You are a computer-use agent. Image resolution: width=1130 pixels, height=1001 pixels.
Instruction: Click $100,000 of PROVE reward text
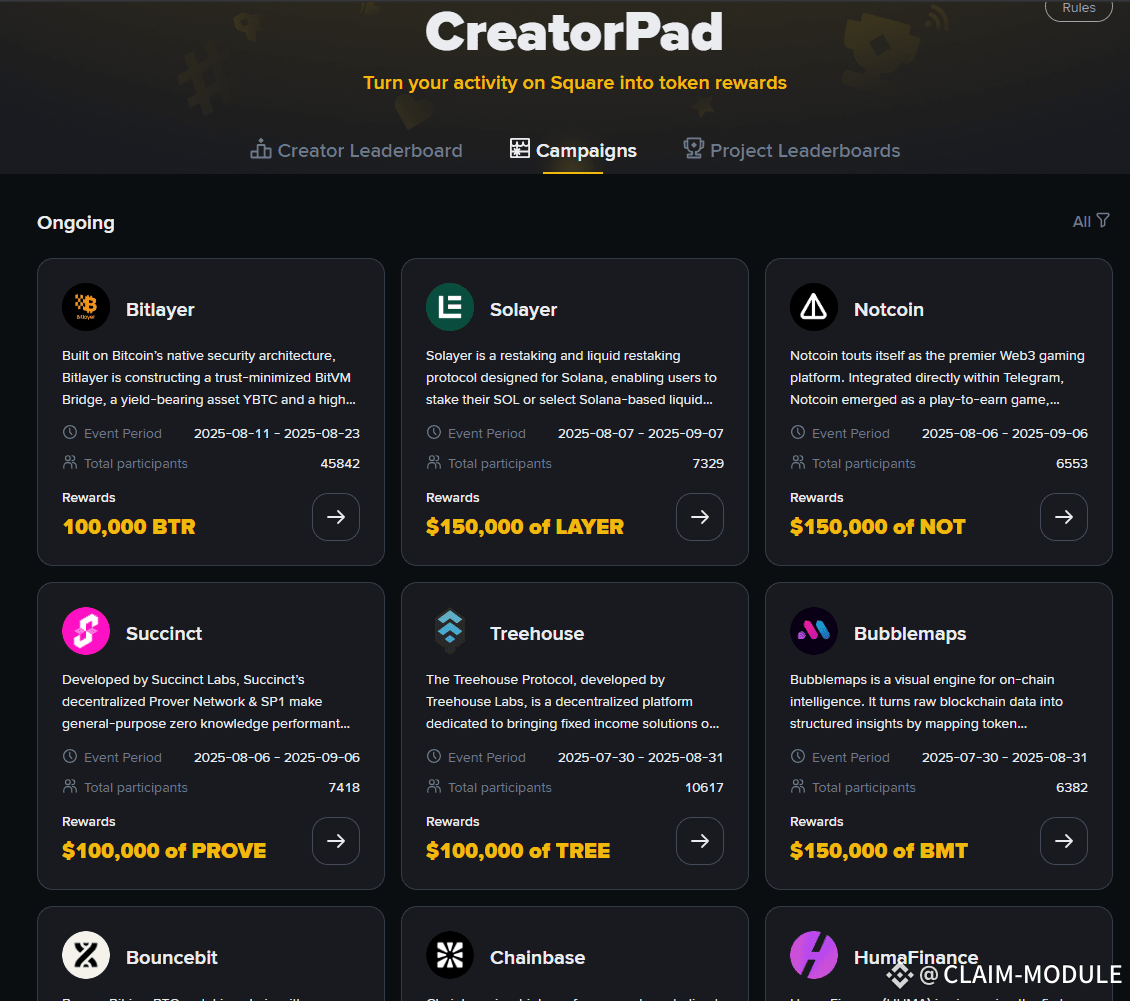(x=164, y=851)
